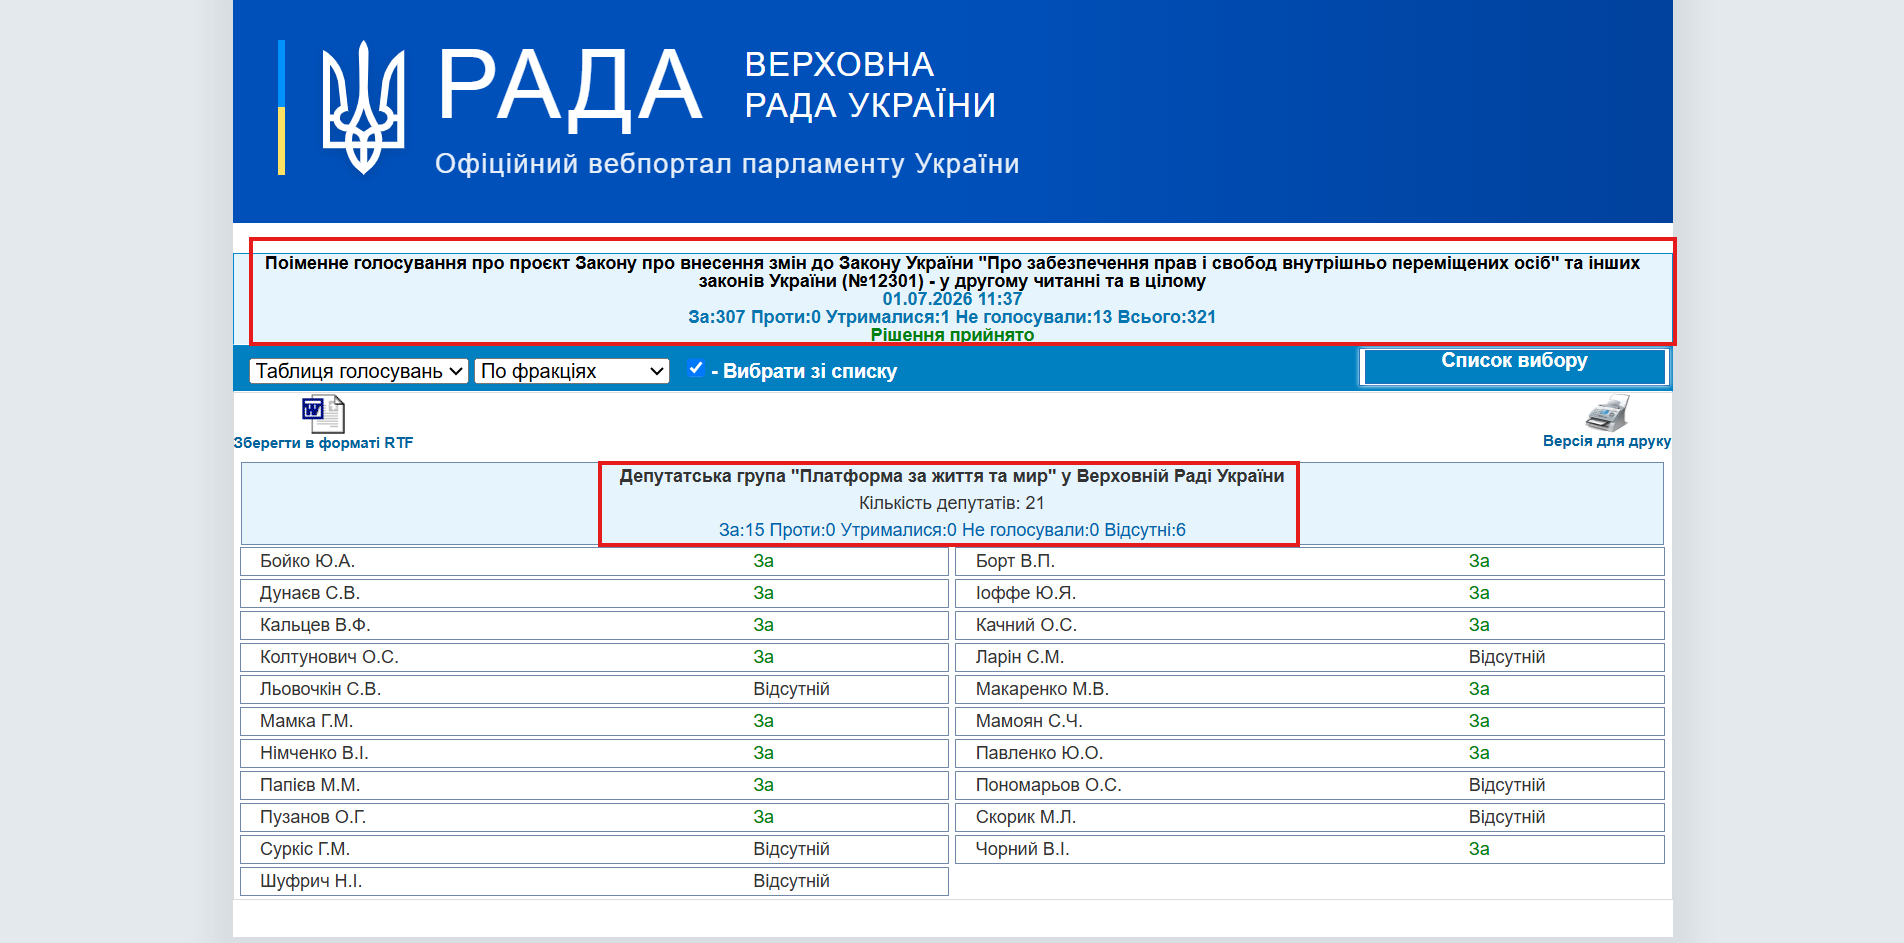Click 'Рішення прийнято' status text

(952, 335)
